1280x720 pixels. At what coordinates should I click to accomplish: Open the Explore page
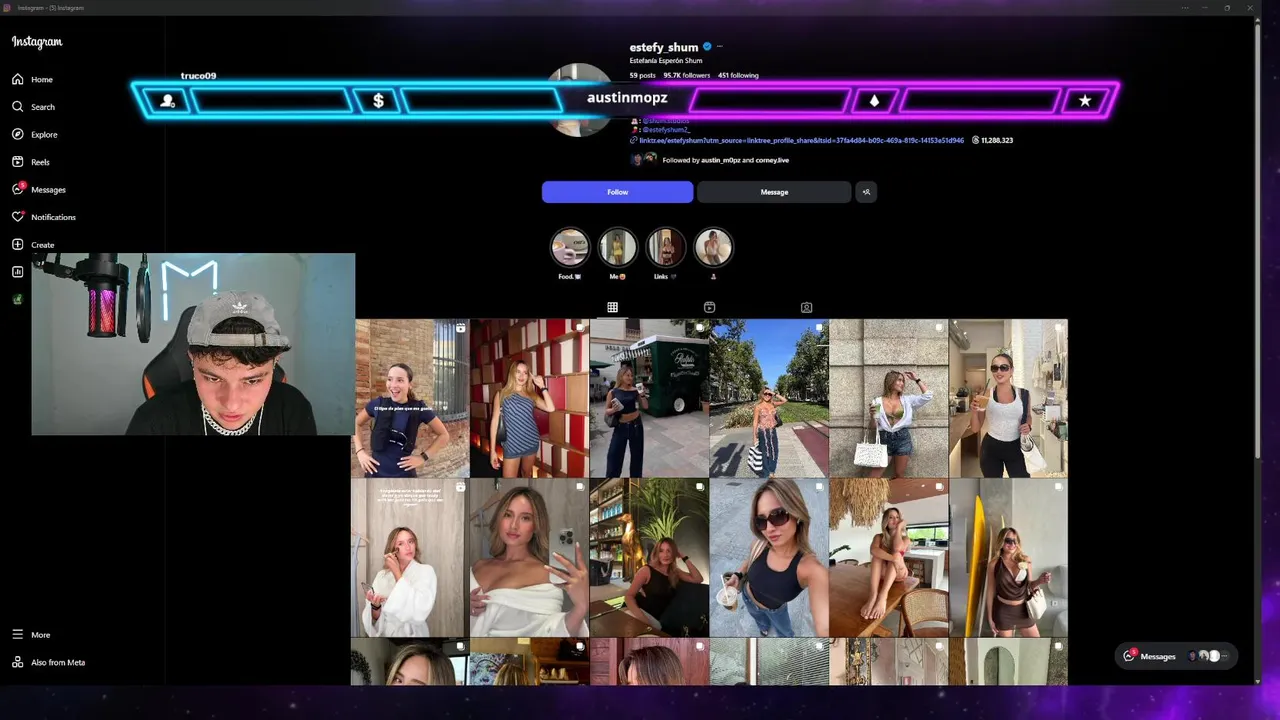34,134
